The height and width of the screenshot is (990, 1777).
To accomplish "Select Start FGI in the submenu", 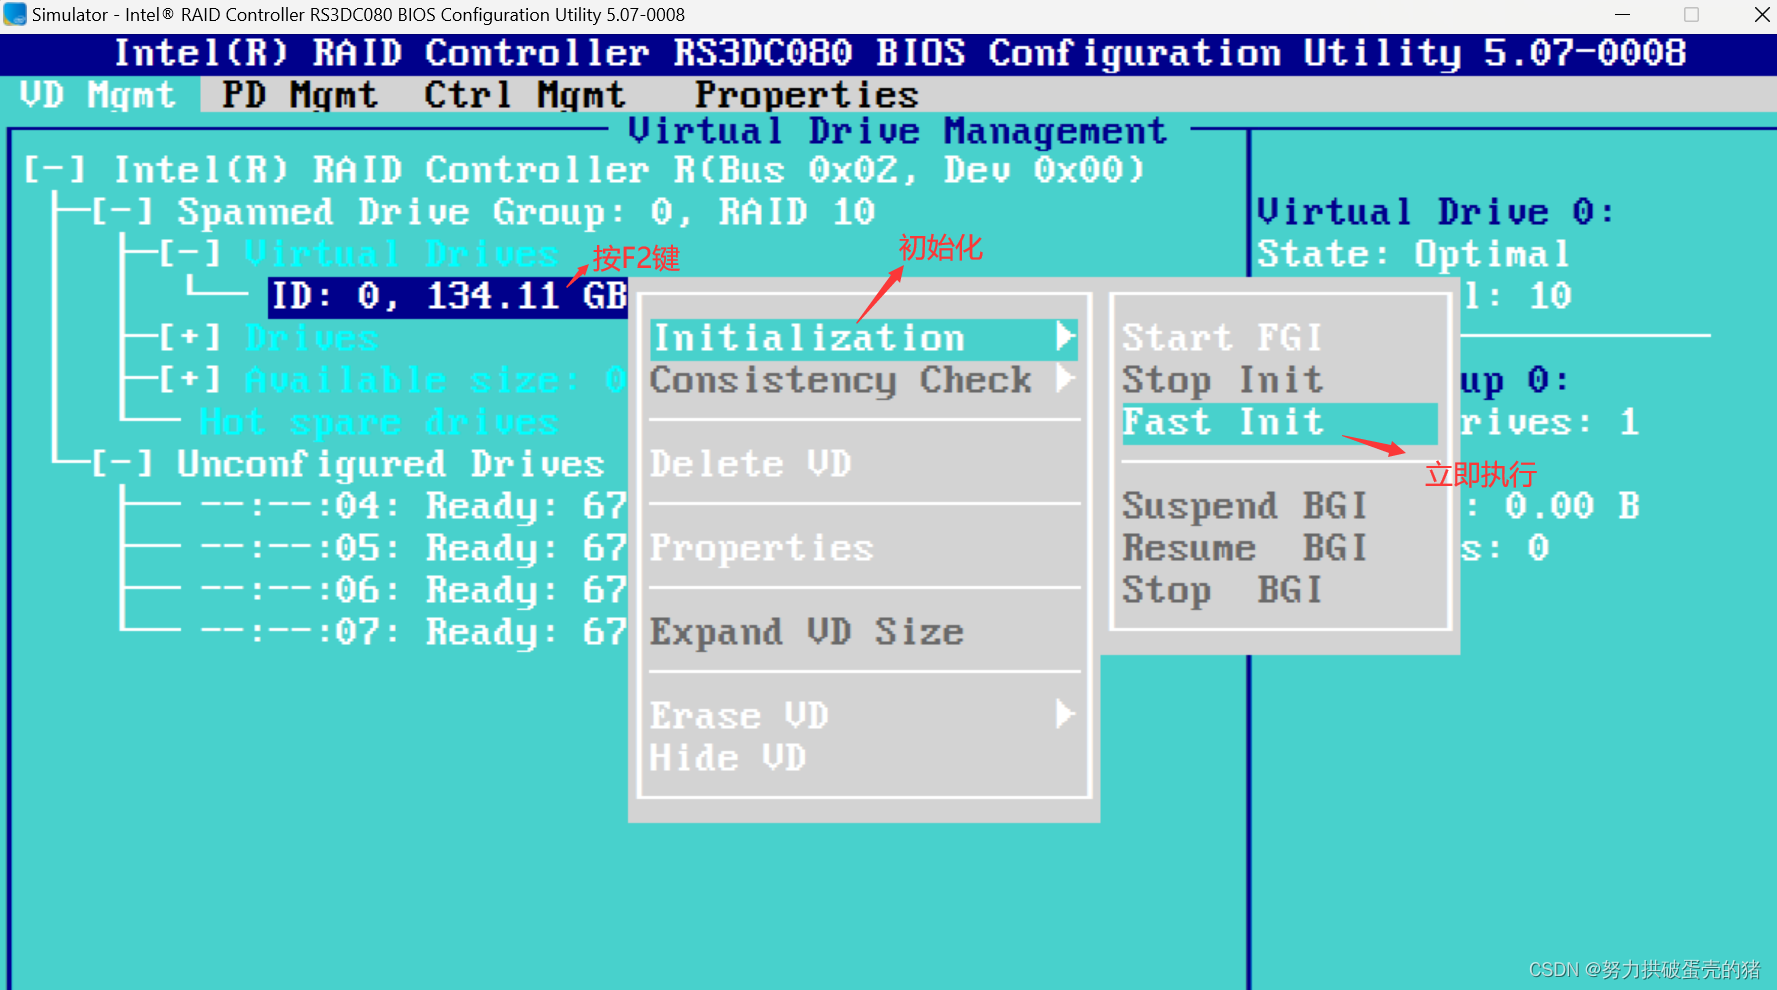I will click(1222, 338).
